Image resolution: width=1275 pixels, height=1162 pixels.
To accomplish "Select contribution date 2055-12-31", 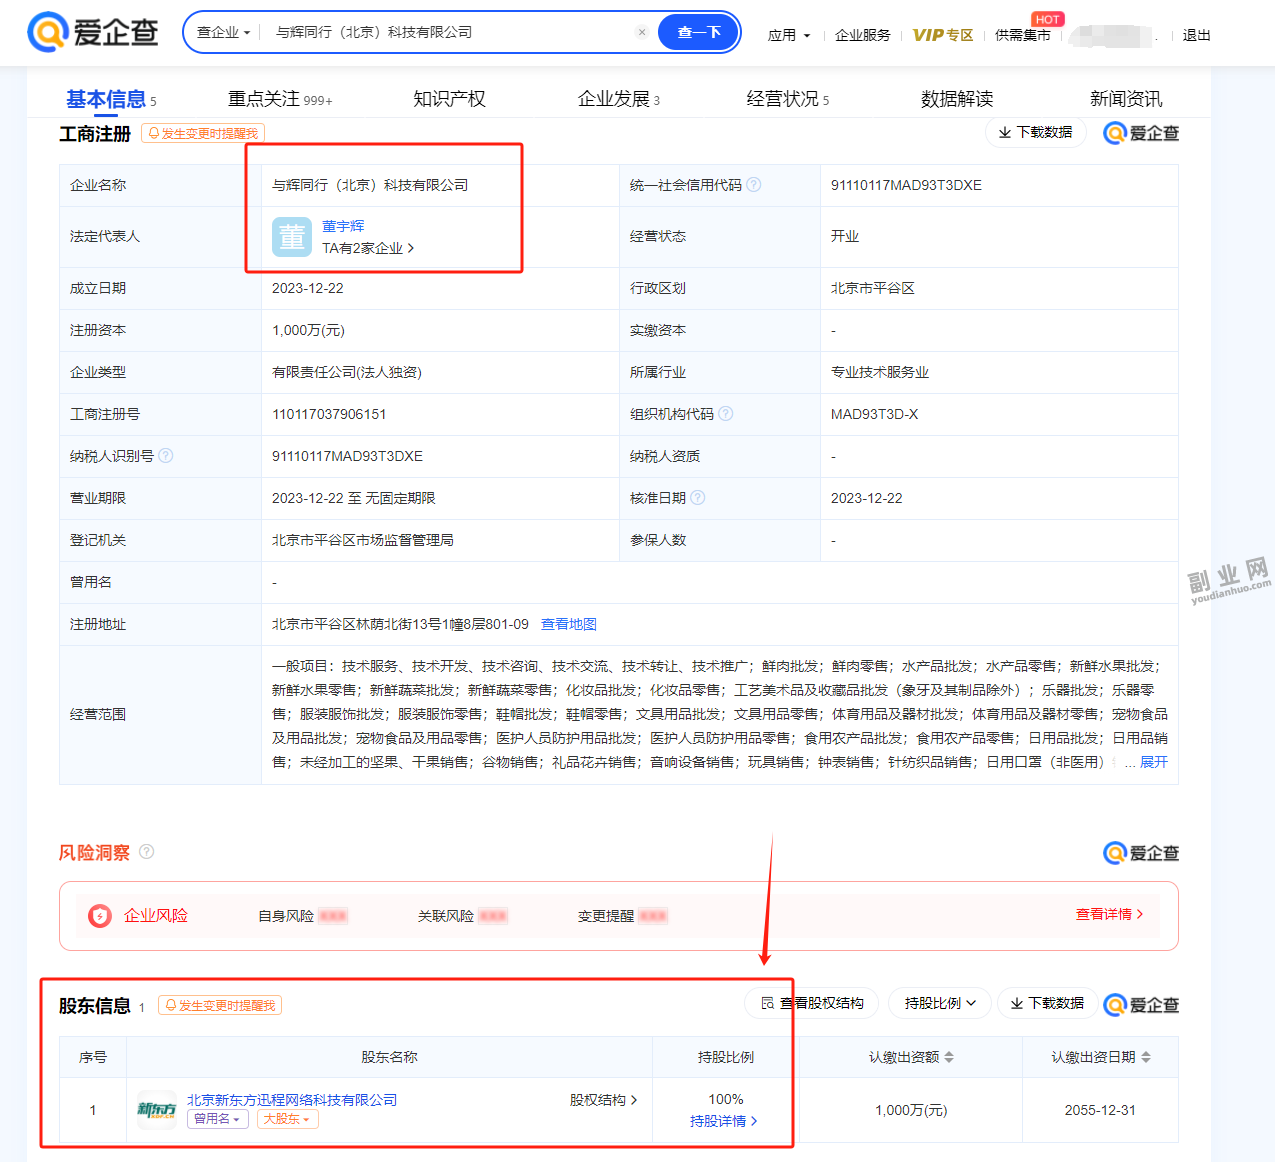I will (1100, 1110).
